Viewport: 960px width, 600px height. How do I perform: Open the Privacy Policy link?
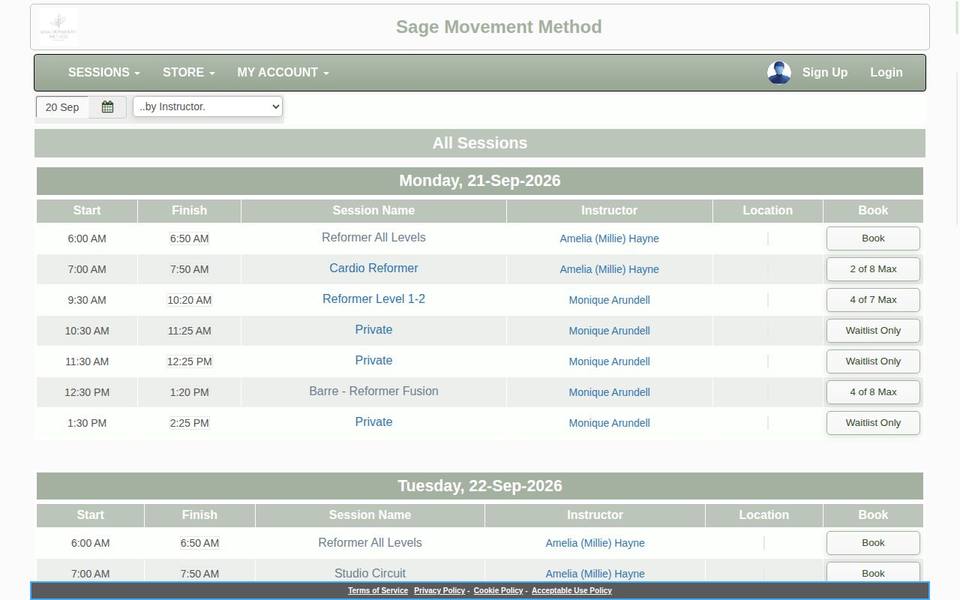[439, 591]
